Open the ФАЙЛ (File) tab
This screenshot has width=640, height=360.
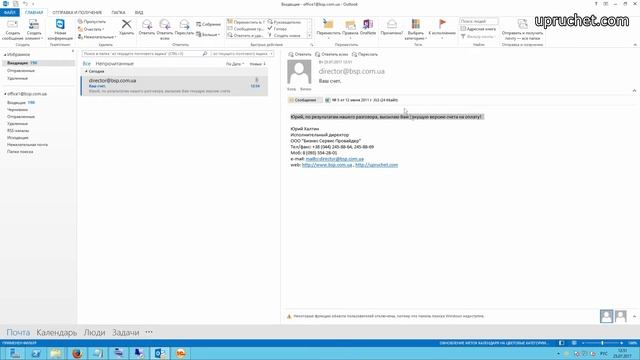[9, 13]
